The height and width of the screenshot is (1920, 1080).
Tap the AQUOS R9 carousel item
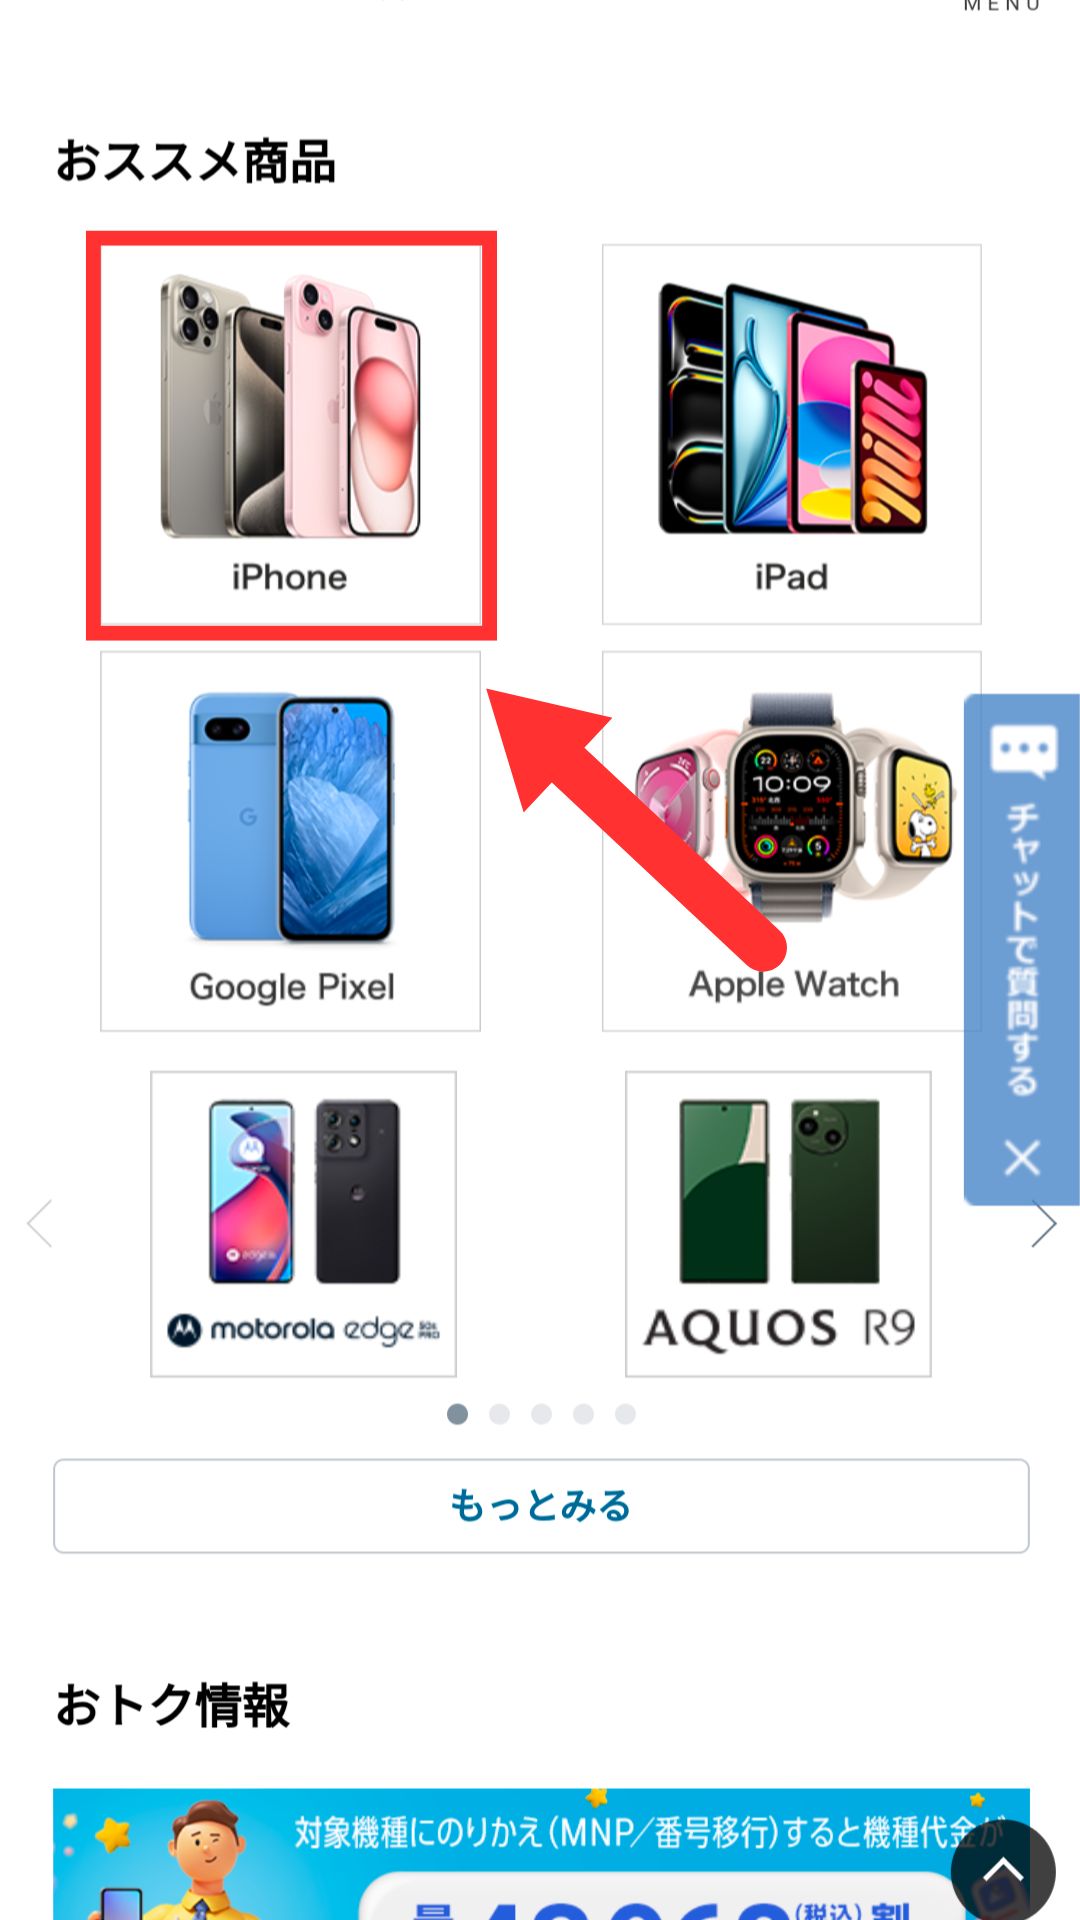pos(778,1224)
